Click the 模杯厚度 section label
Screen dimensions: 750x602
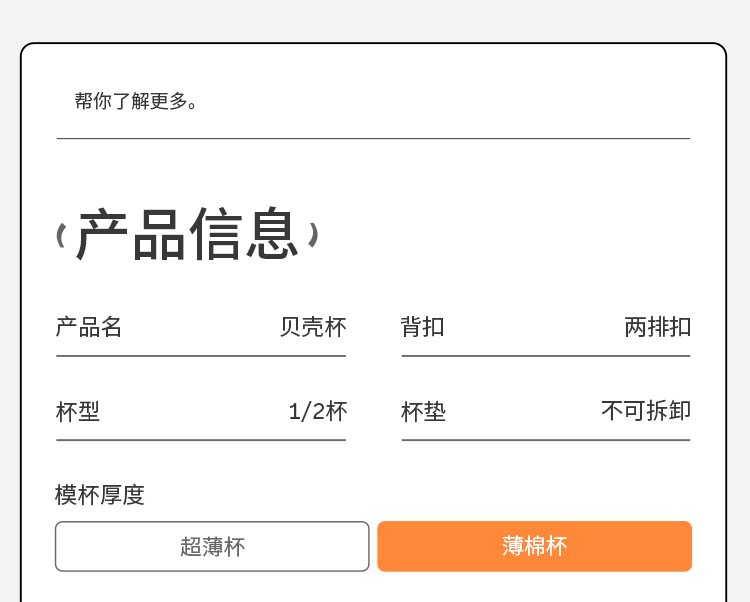click(x=100, y=495)
